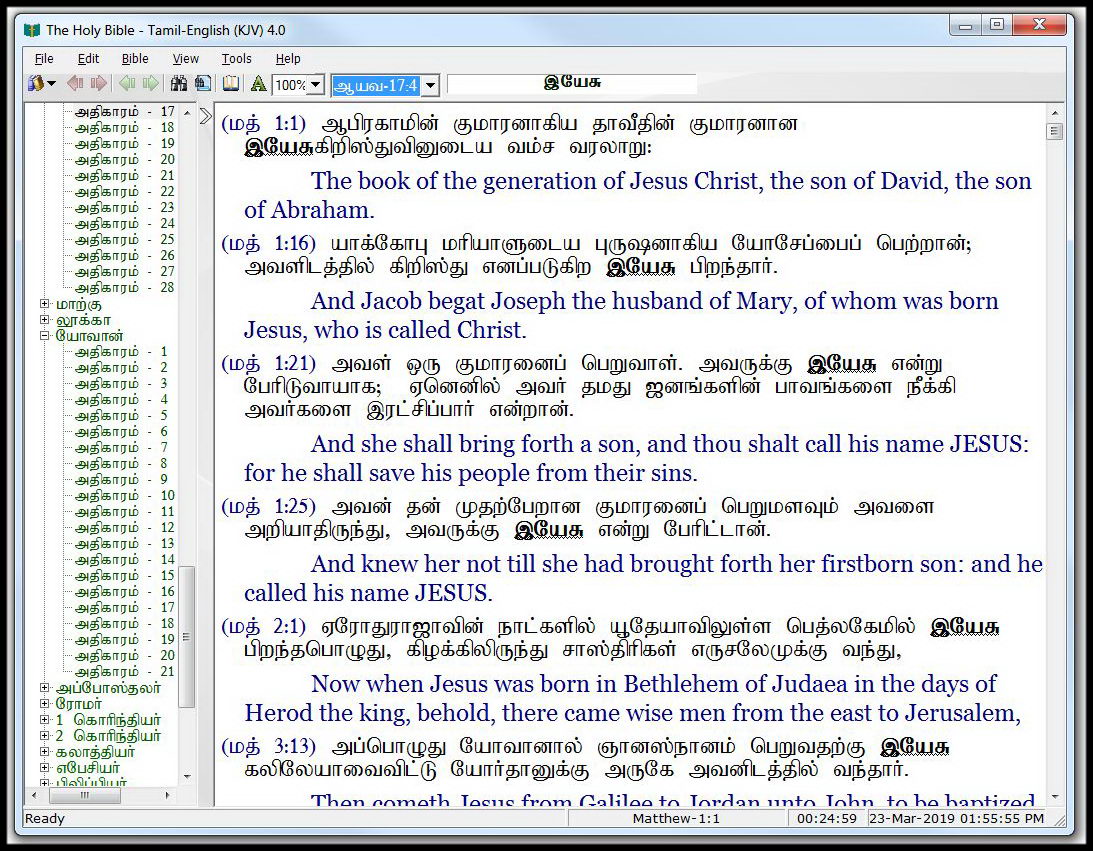Click the open book icon

pyautogui.click(x=231, y=84)
